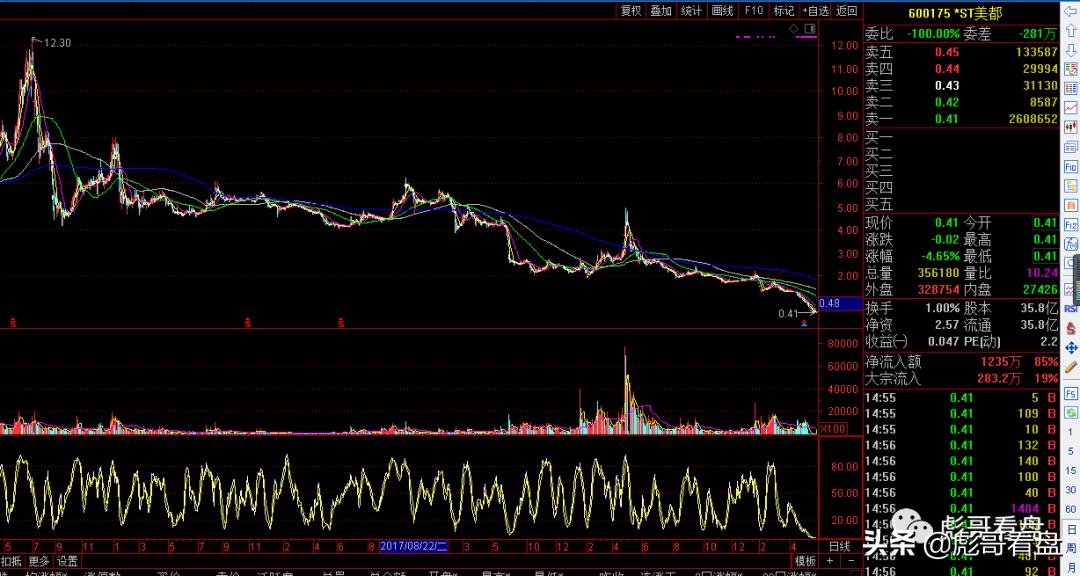
Task: Click the 换手 value 1.00%
Action: pyautogui.click(x=942, y=307)
